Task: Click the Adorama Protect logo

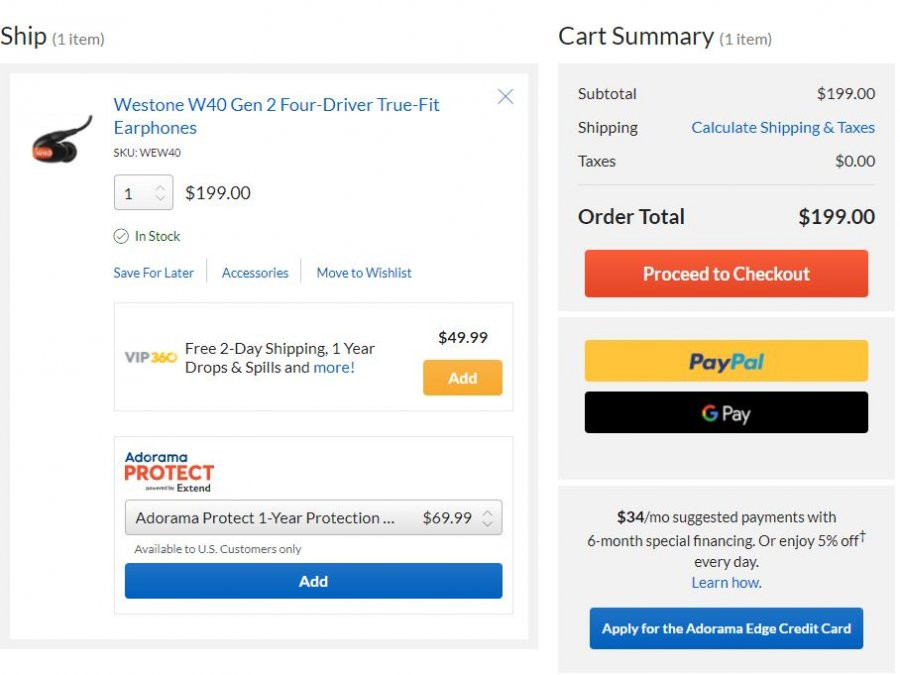Action: coord(169,472)
